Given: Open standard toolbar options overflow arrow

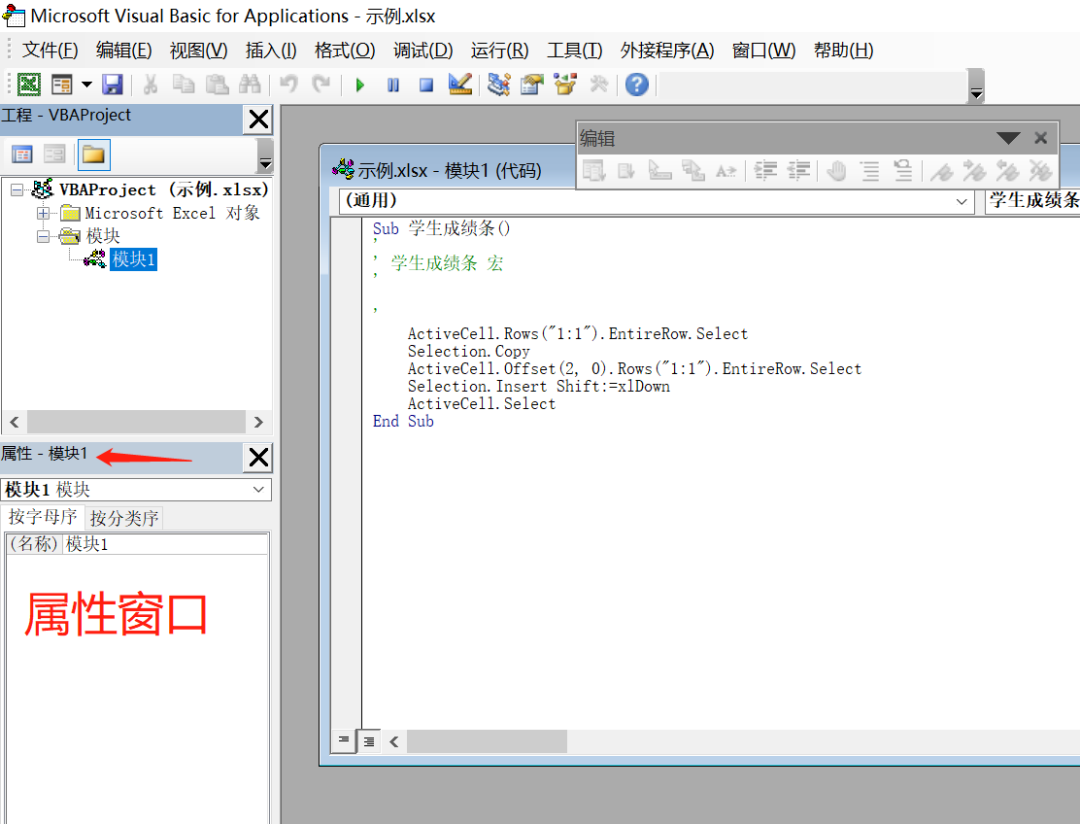Looking at the screenshot, I should coord(975,86).
